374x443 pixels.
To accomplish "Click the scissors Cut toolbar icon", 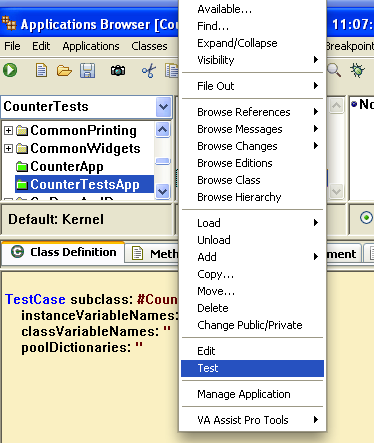I will coord(149,71).
